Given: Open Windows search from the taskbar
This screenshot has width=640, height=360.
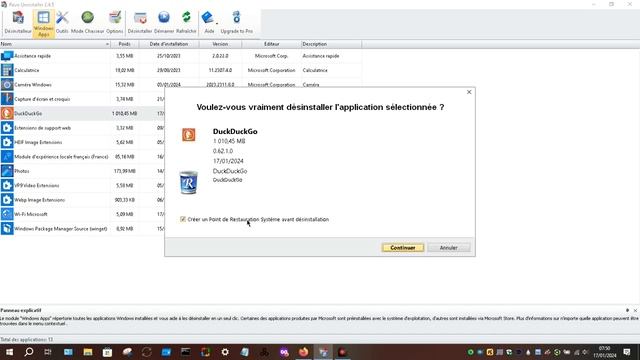Looking at the screenshot, I should point(29,352).
